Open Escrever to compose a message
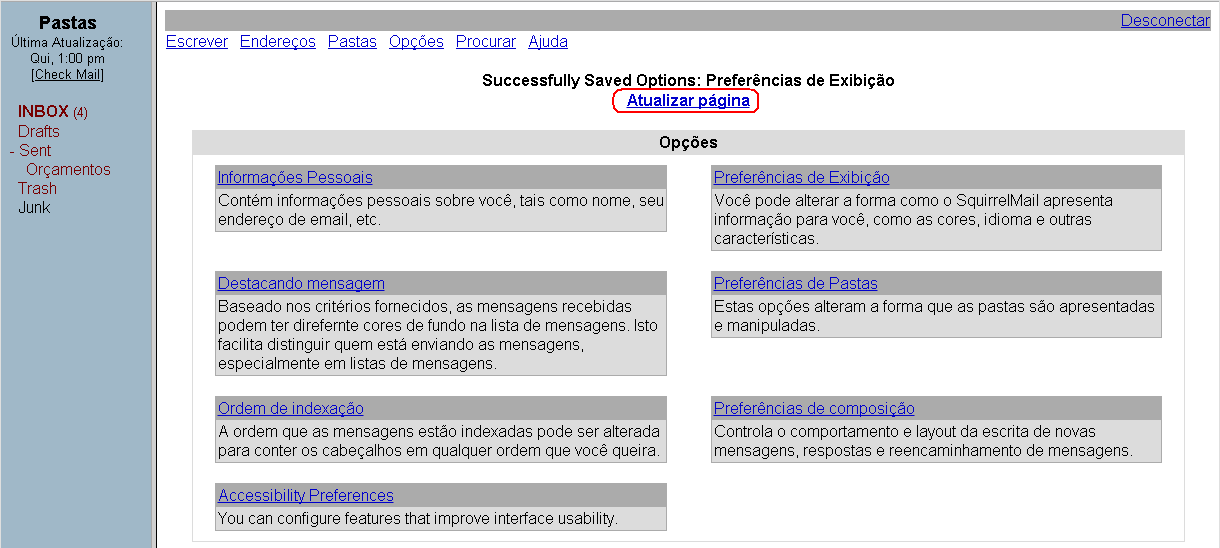The height and width of the screenshot is (548, 1220). tap(197, 42)
